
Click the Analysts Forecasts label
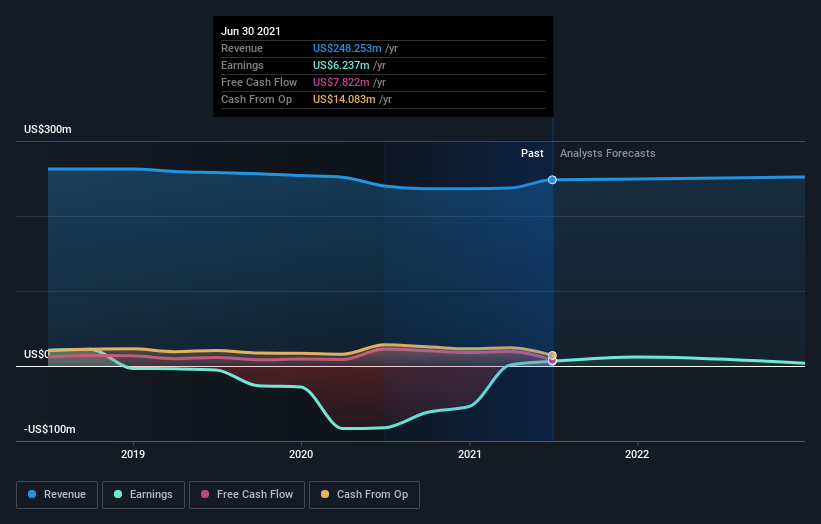tap(607, 153)
